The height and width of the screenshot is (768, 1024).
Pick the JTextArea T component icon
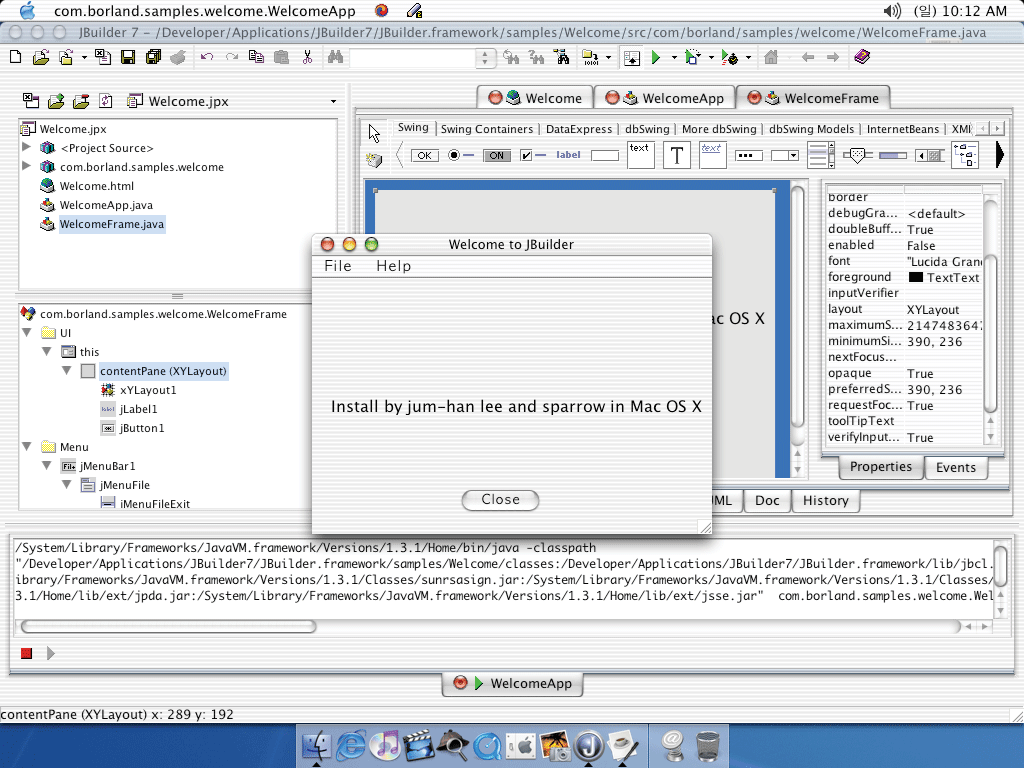[x=677, y=155]
